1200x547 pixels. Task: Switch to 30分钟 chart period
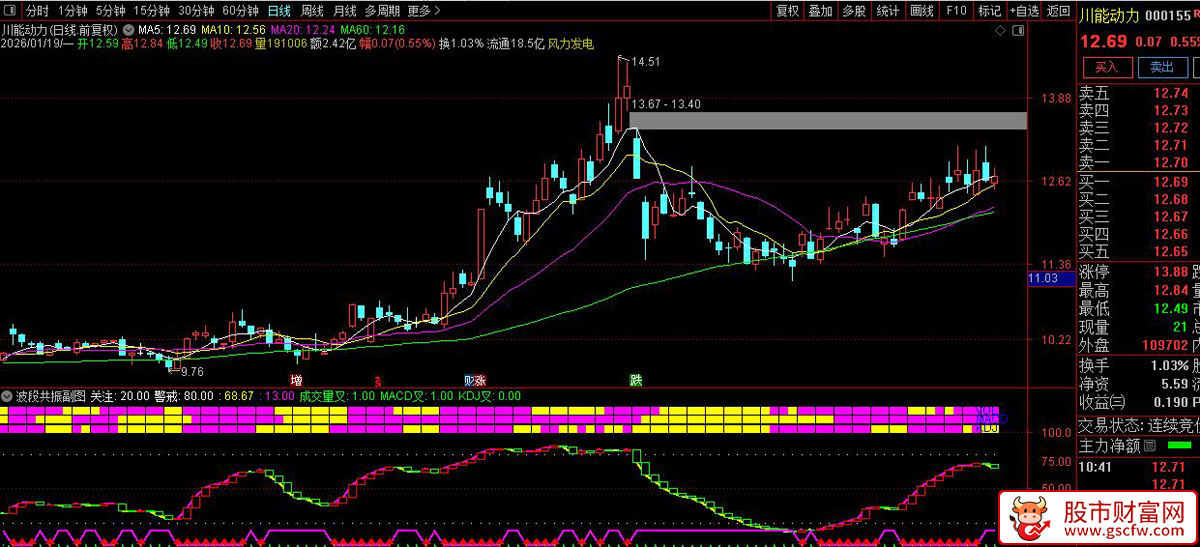196,11
